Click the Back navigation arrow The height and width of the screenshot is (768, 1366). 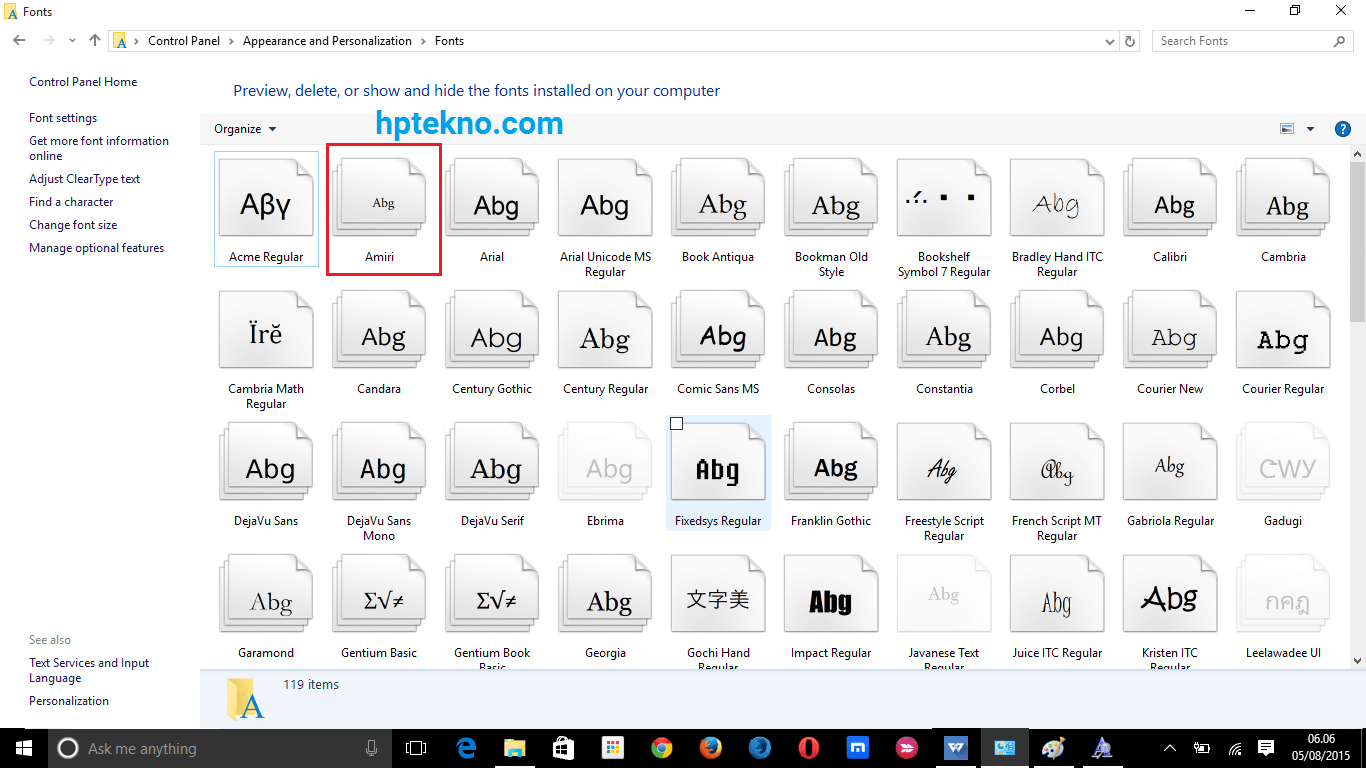pos(20,41)
